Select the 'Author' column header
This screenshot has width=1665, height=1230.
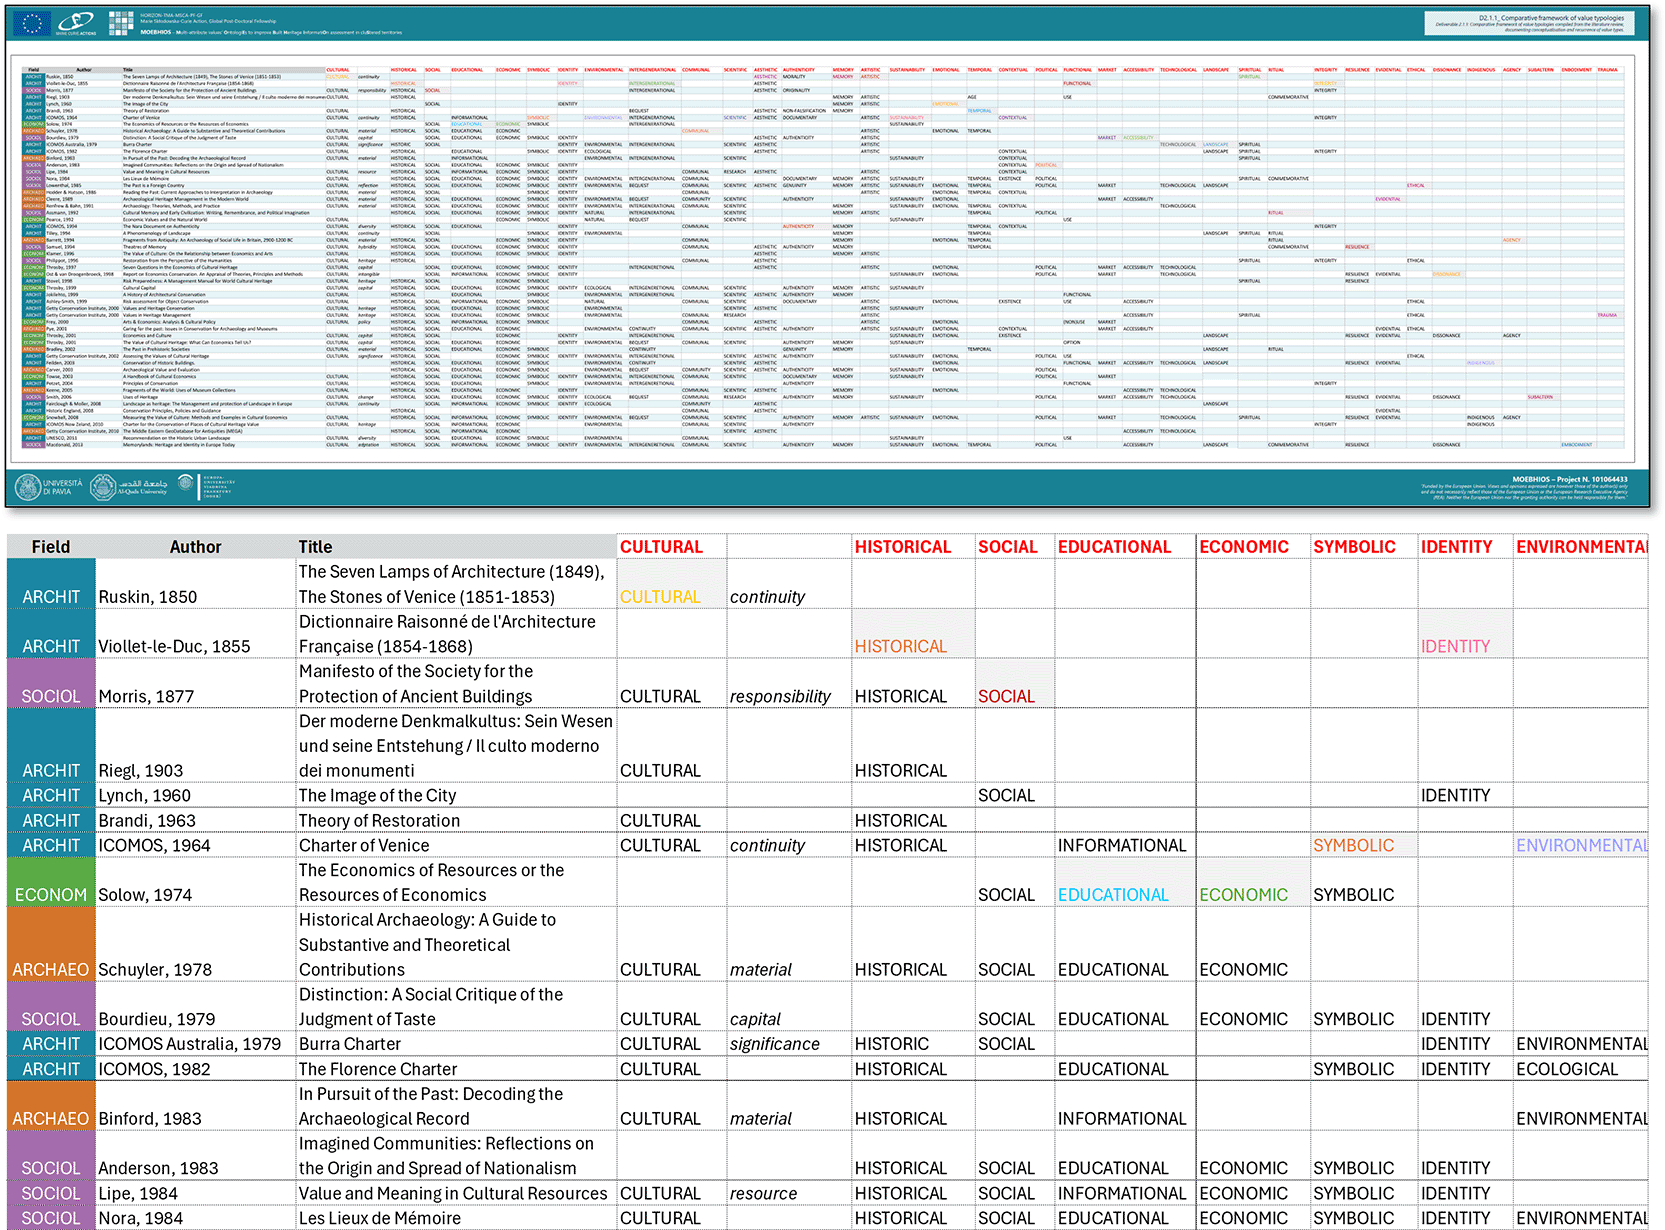pos(195,547)
